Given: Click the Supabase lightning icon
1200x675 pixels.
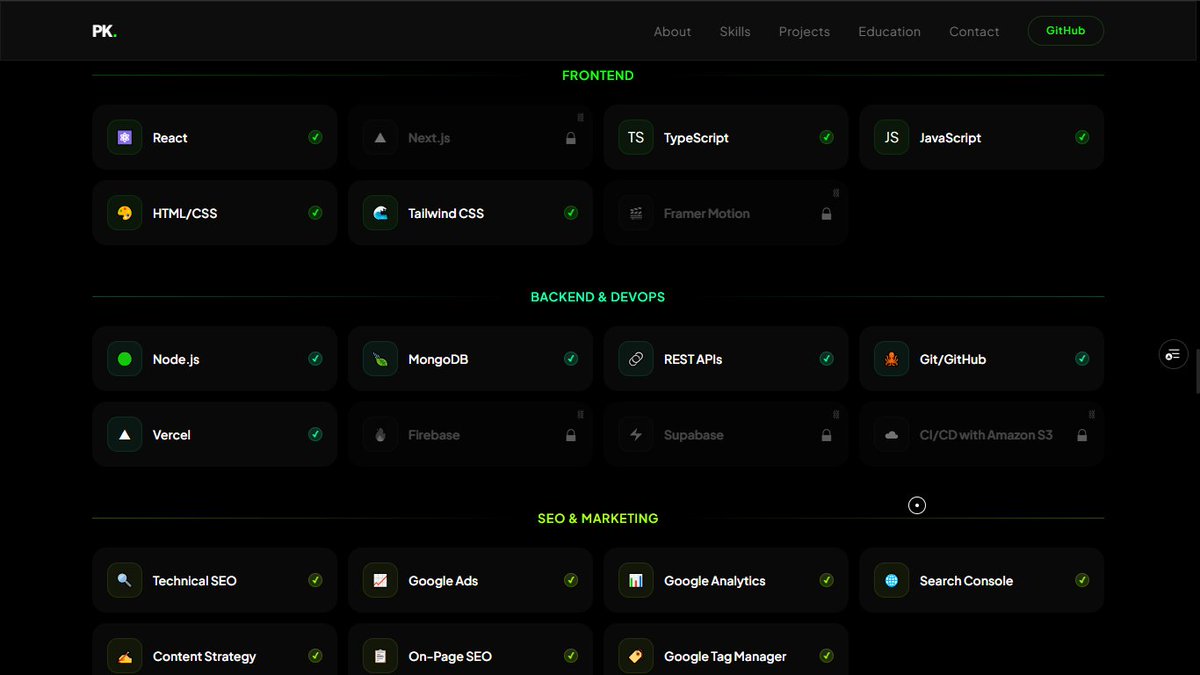Looking at the screenshot, I should pos(636,435).
